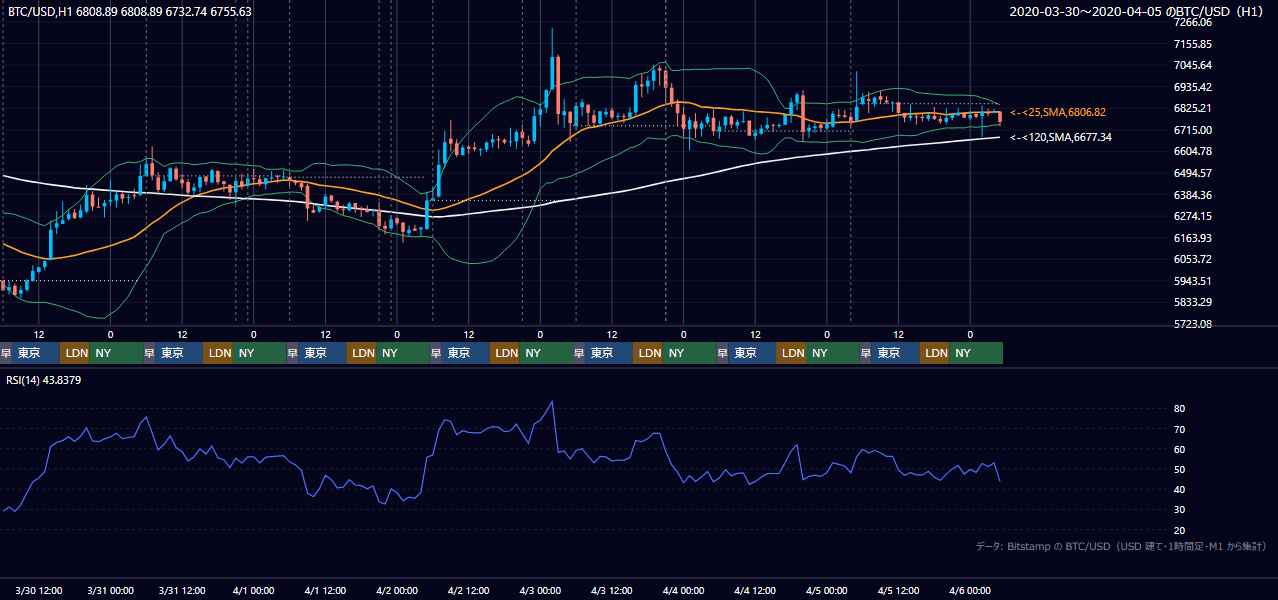1278x600 pixels.
Task: Click the 4/5 12:00 date label
Action: (899, 590)
